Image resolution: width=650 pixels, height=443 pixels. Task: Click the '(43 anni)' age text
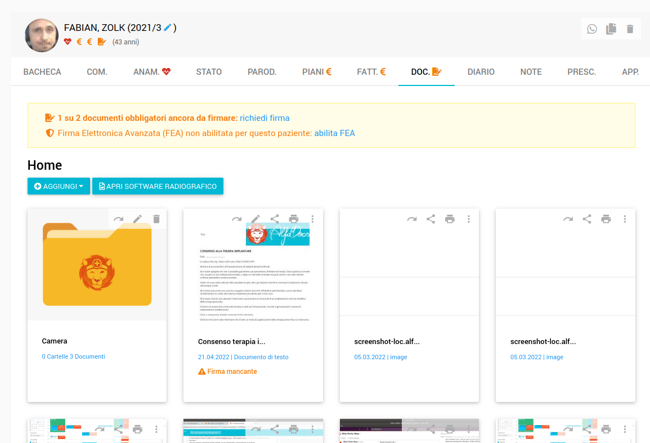coord(126,42)
